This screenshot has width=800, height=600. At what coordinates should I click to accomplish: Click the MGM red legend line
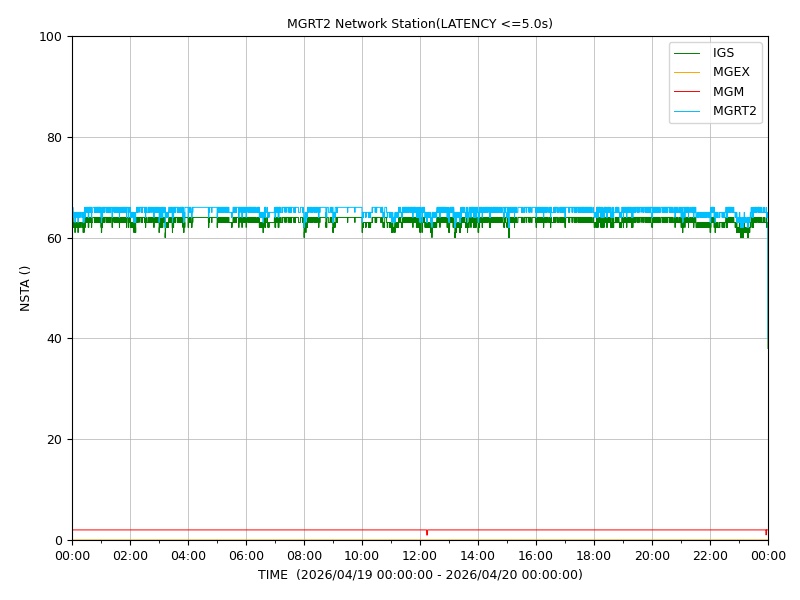point(687,92)
